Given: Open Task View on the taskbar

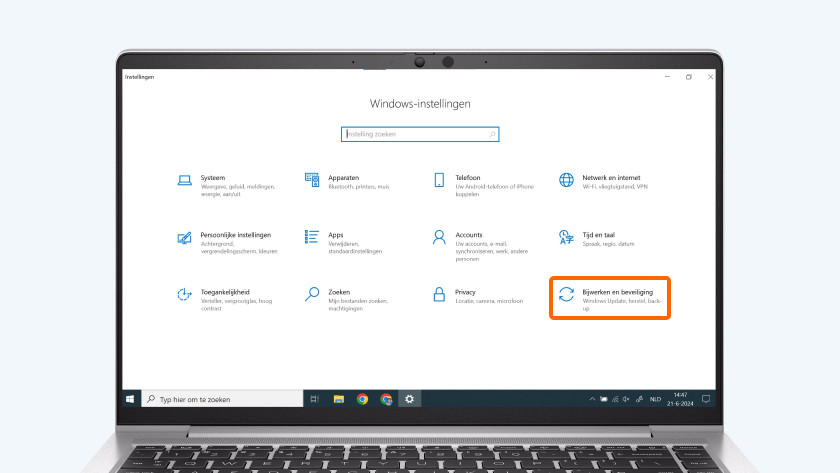Looking at the screenshot, I should [314, 399].
